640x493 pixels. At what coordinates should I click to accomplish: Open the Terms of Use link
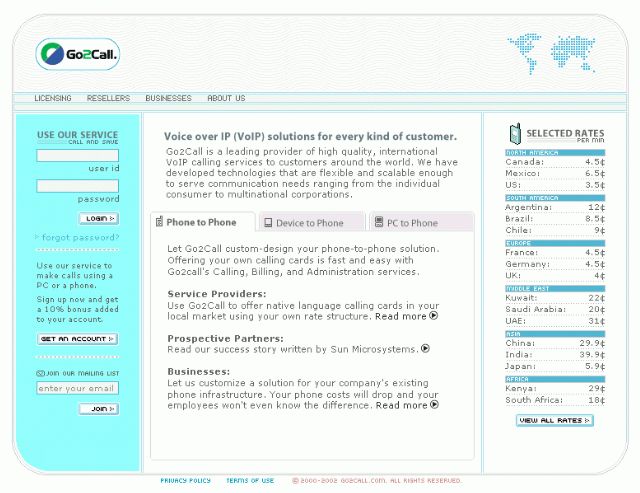pos(250,481)
